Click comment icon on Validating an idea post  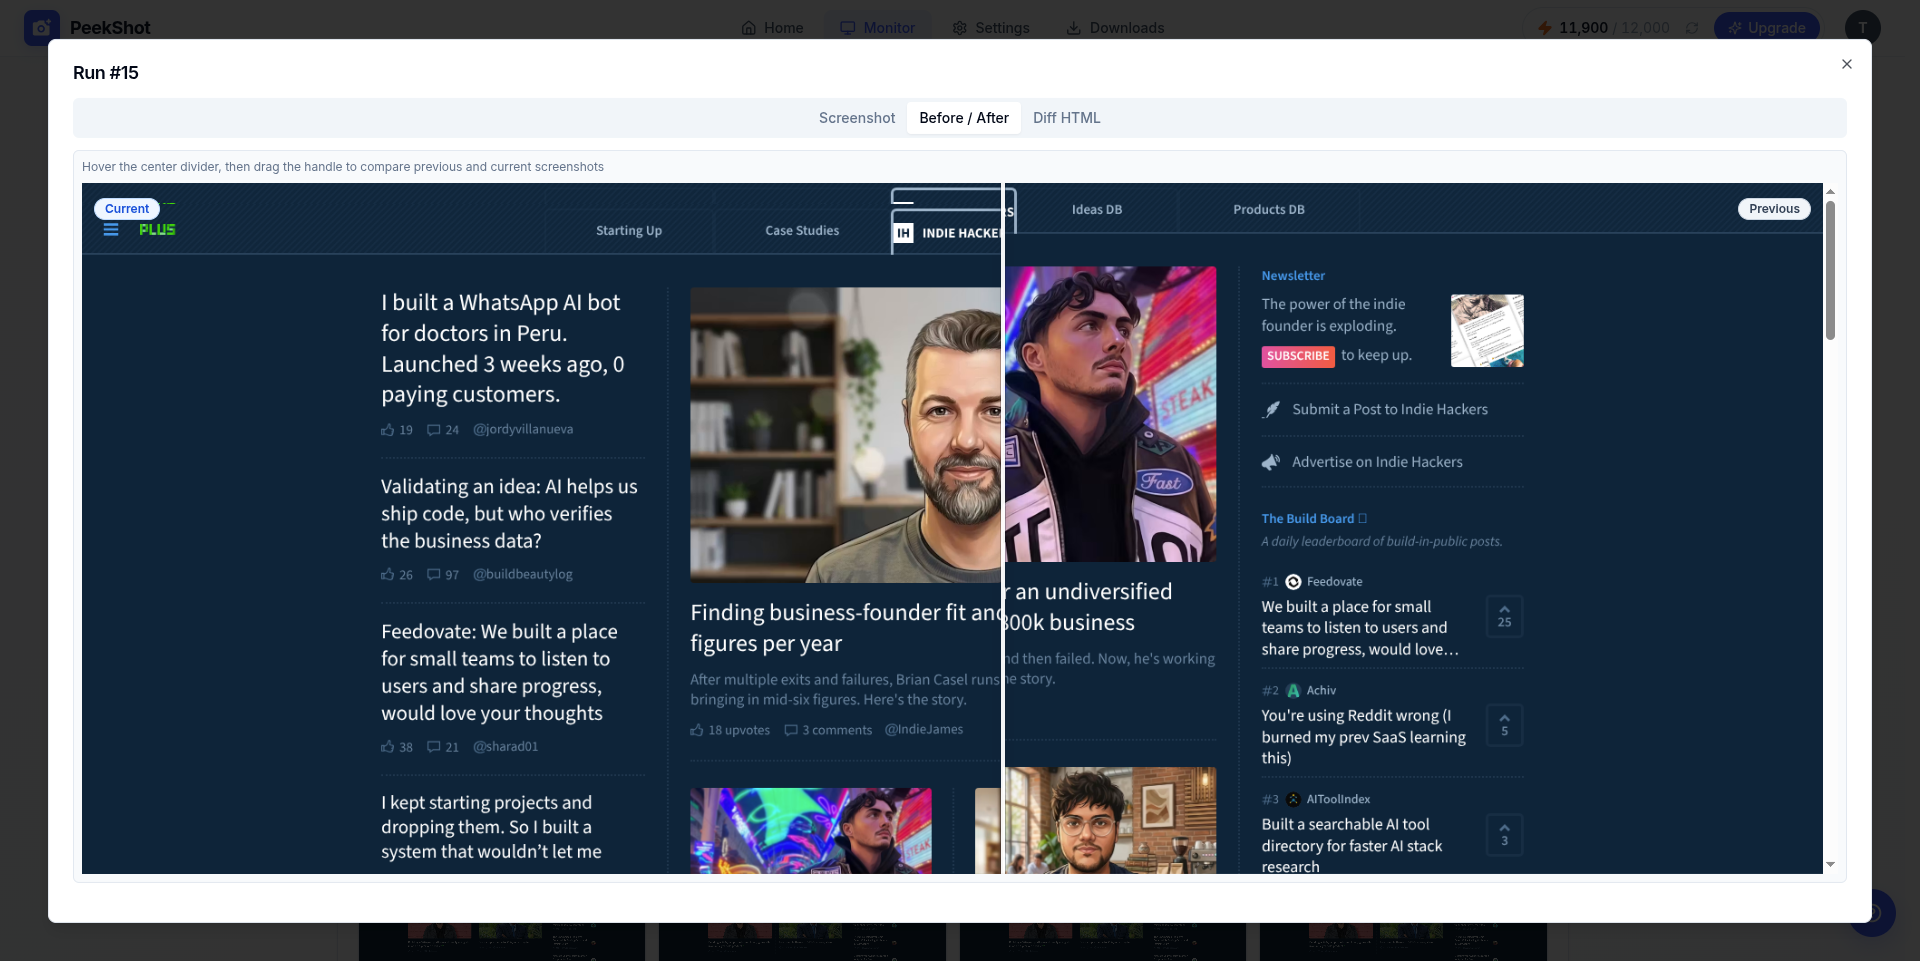point(434,574)
